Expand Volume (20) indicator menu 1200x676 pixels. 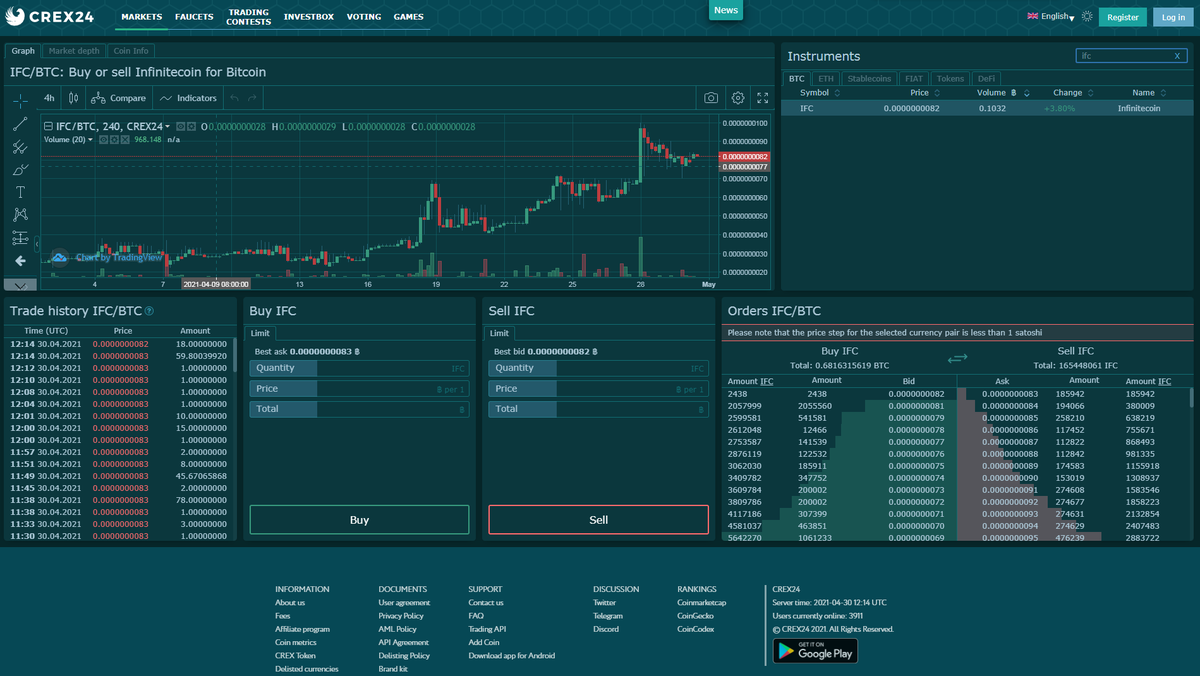[90, 140]
